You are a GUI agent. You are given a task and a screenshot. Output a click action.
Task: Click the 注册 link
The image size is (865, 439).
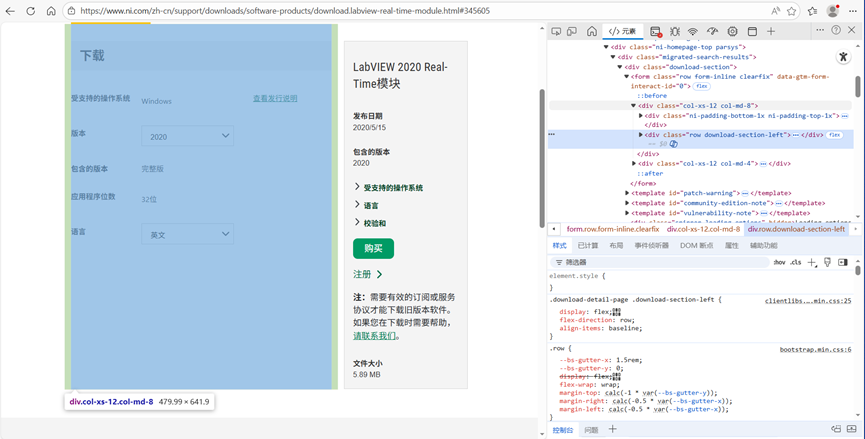[x=367, y=274]
